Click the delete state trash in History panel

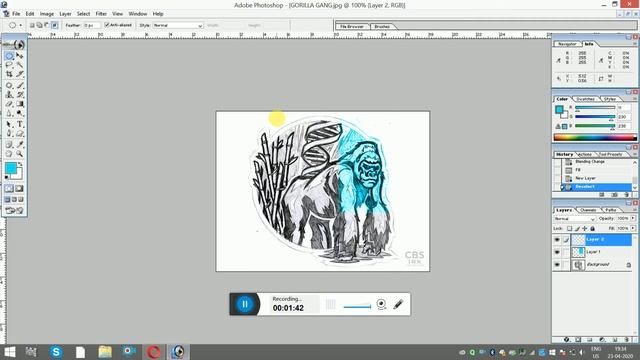[627, 195]
